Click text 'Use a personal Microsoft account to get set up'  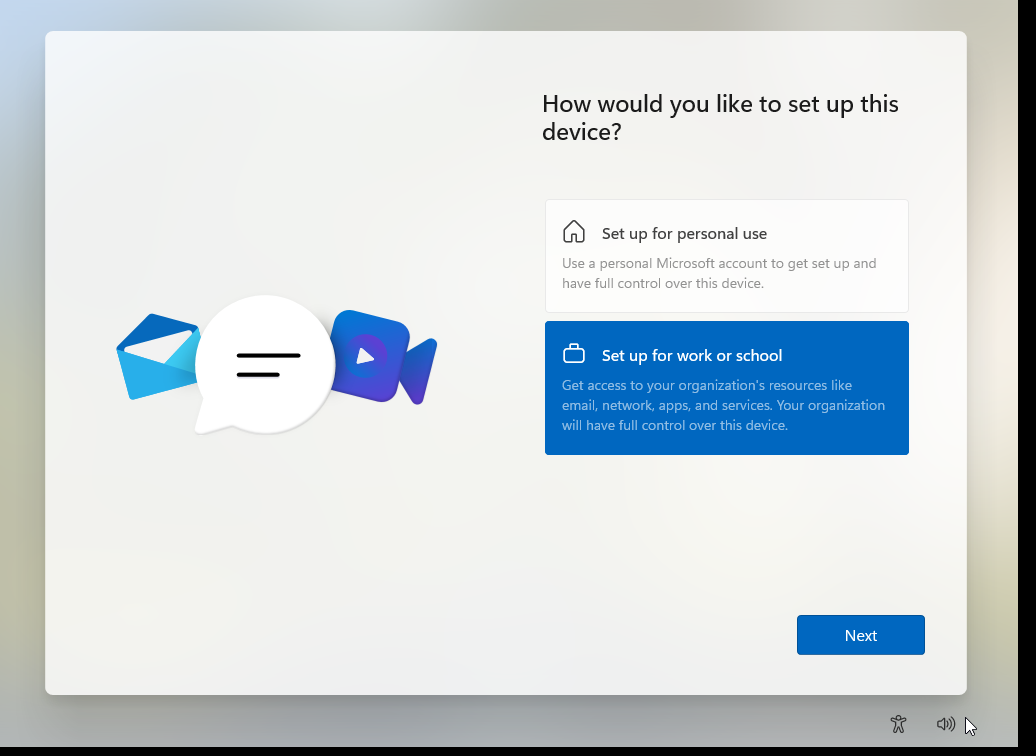[x=705, y=263]
